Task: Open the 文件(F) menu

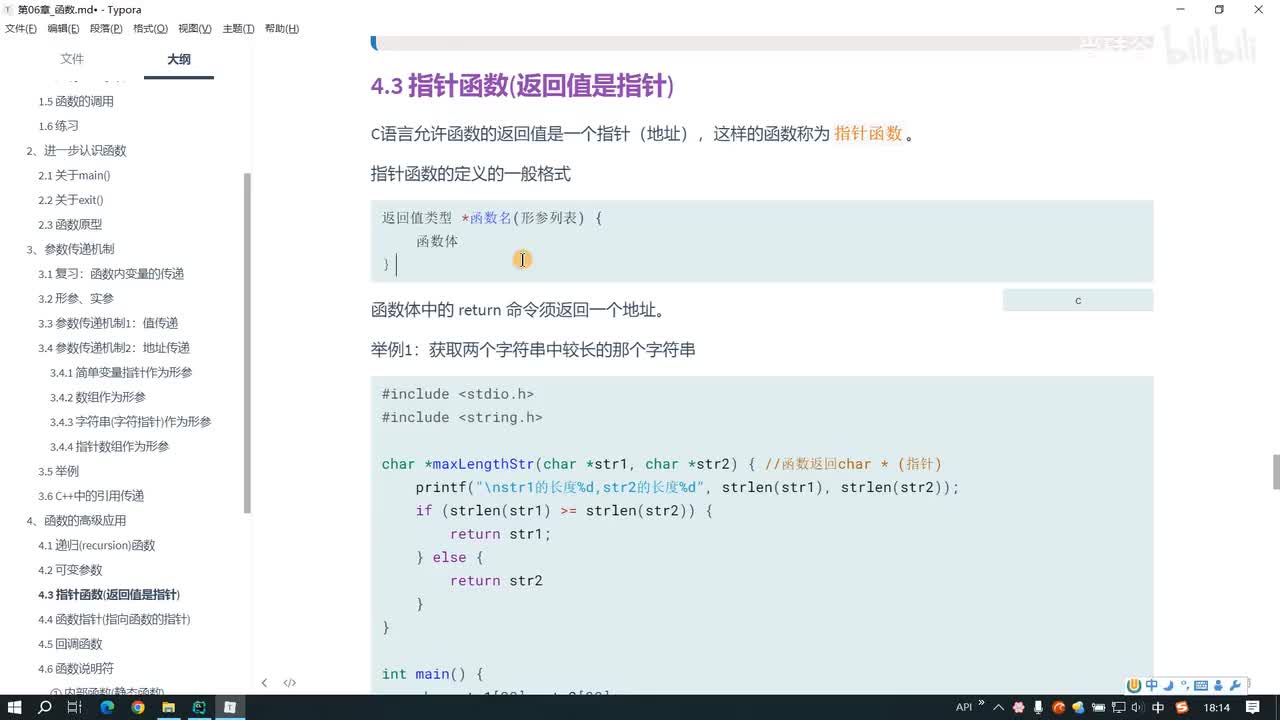Action: click(20, 29)
